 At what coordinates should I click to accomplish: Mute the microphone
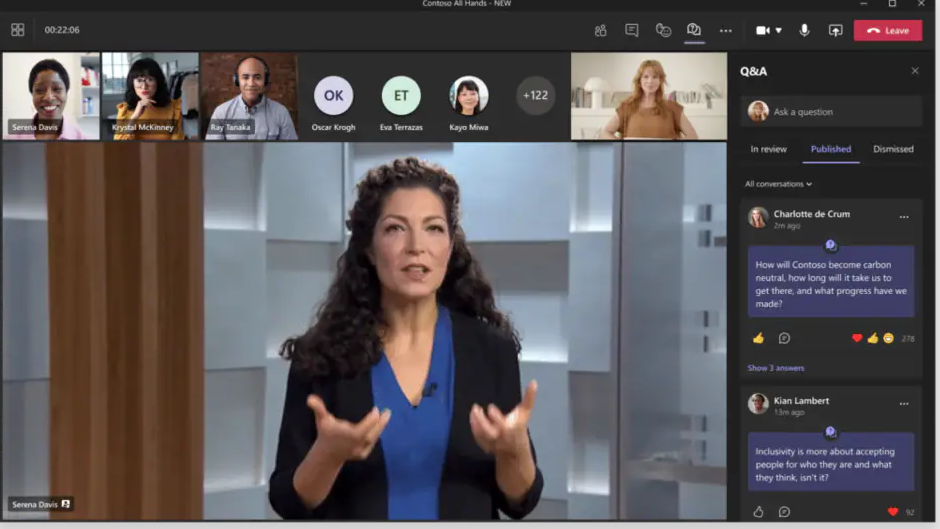point(804,30)
